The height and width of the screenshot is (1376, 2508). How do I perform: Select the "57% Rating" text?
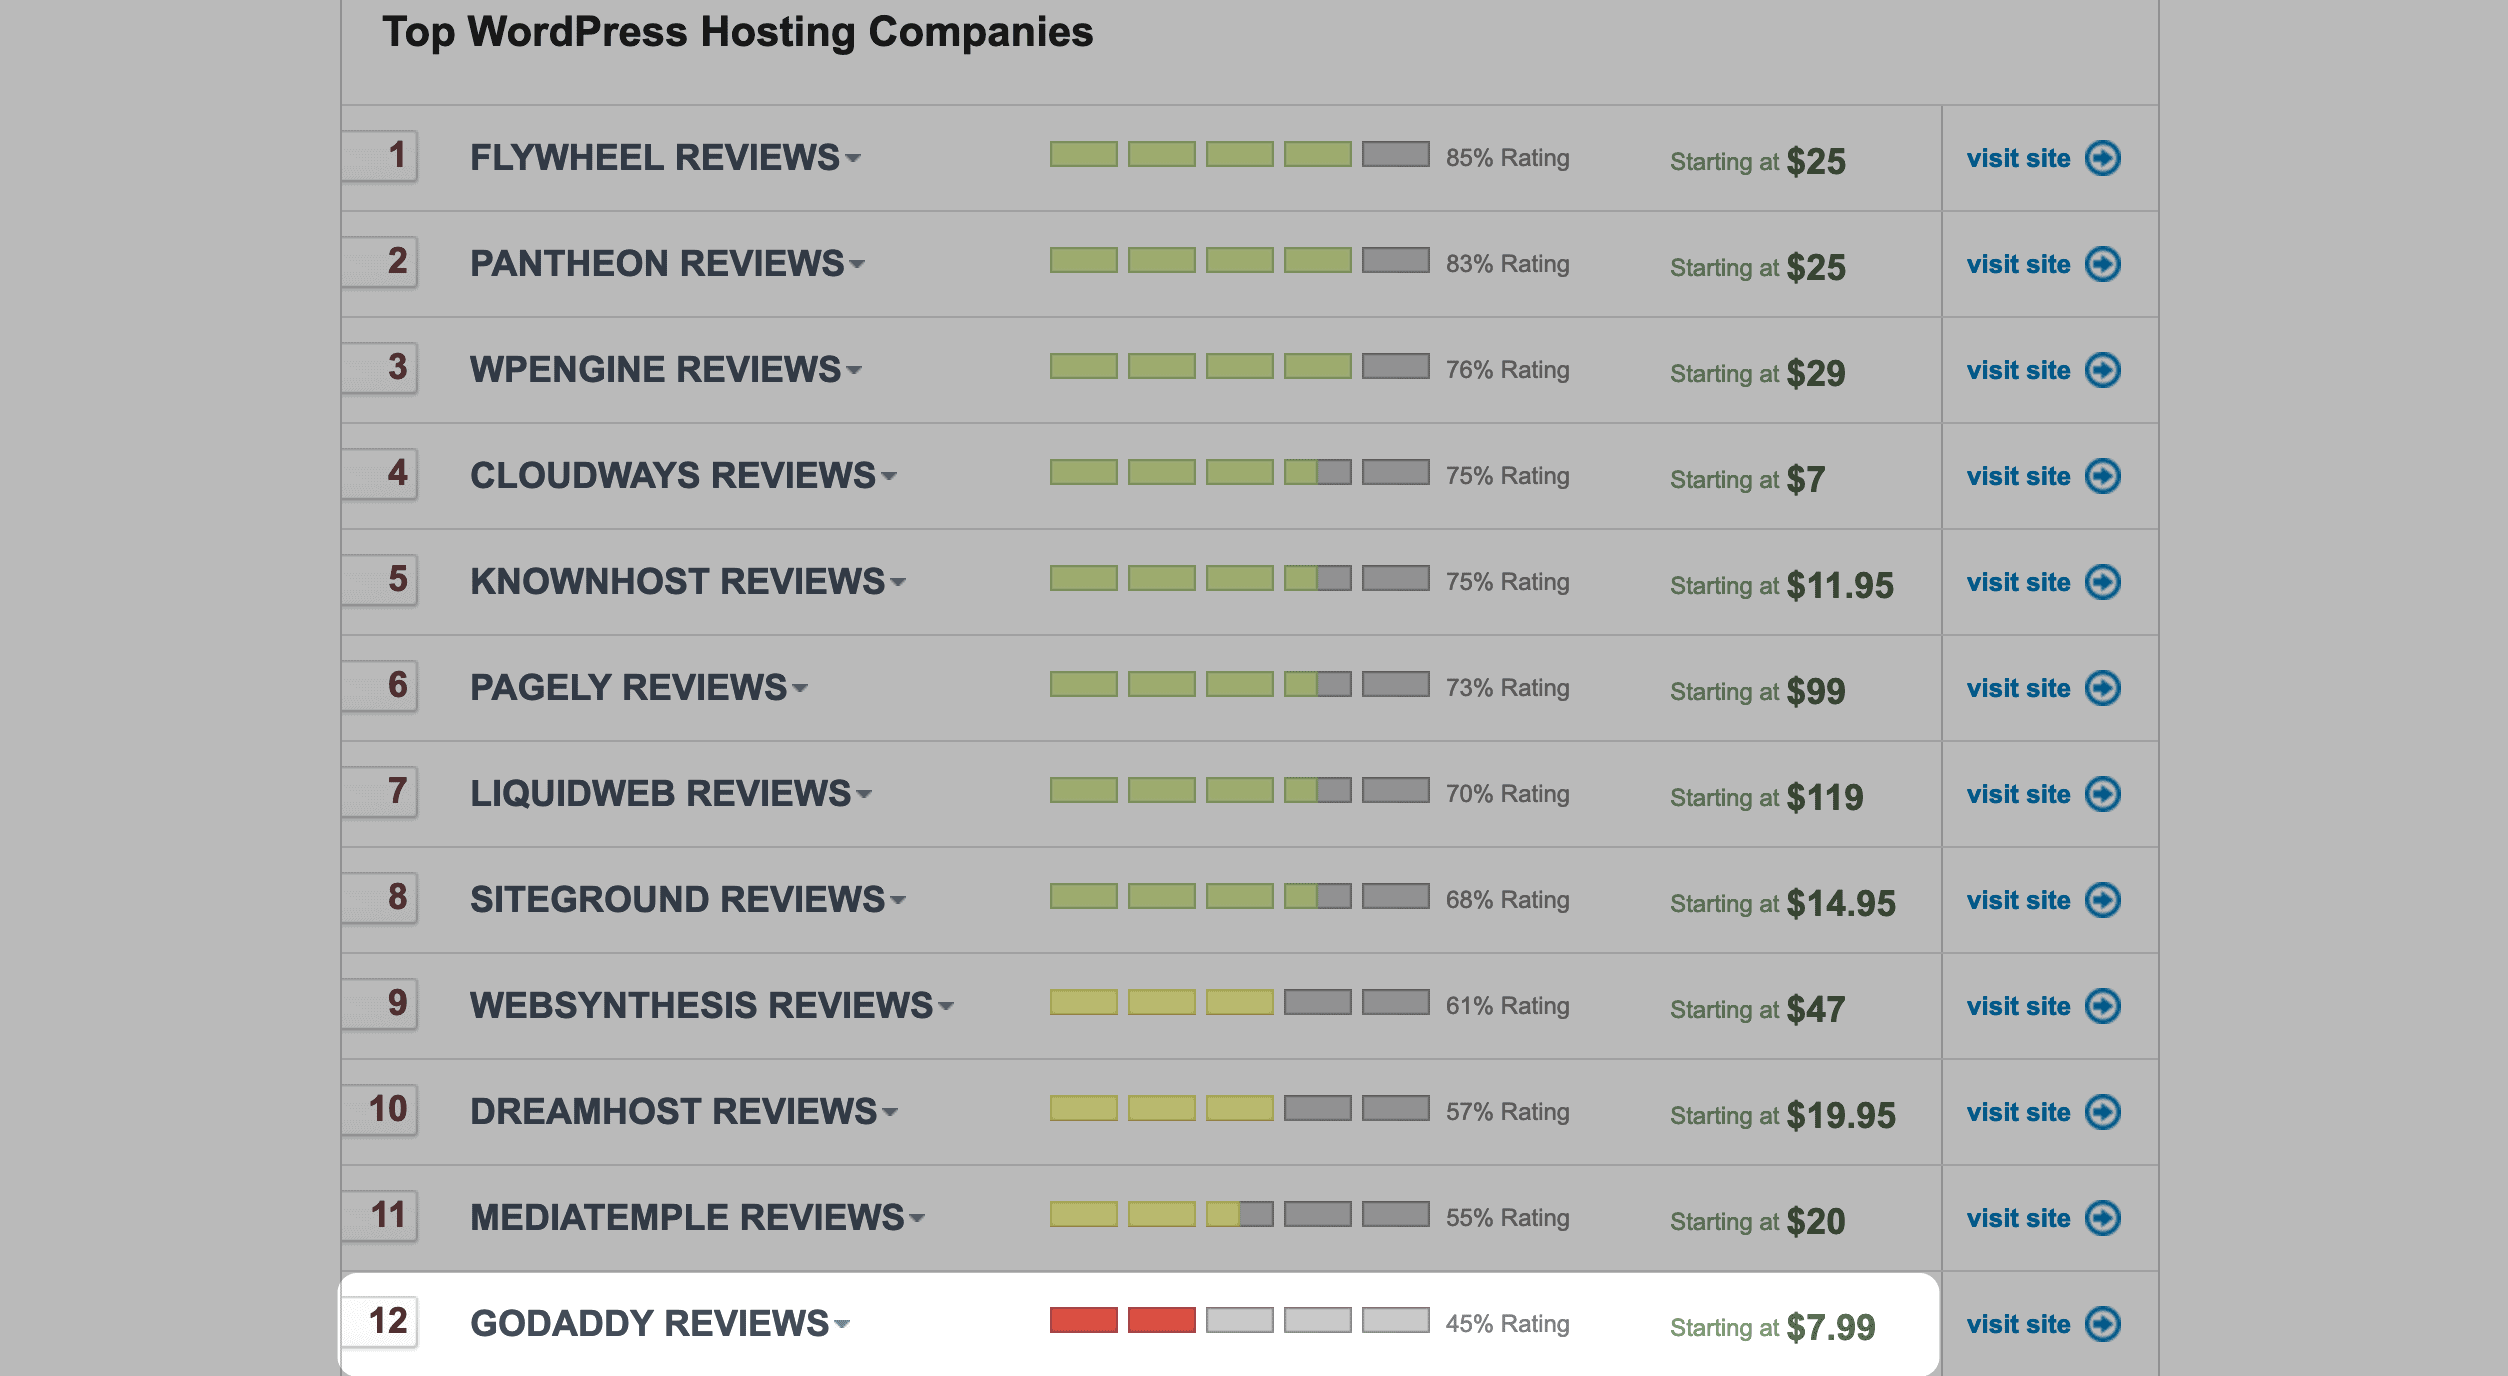pos(1507,1112)
